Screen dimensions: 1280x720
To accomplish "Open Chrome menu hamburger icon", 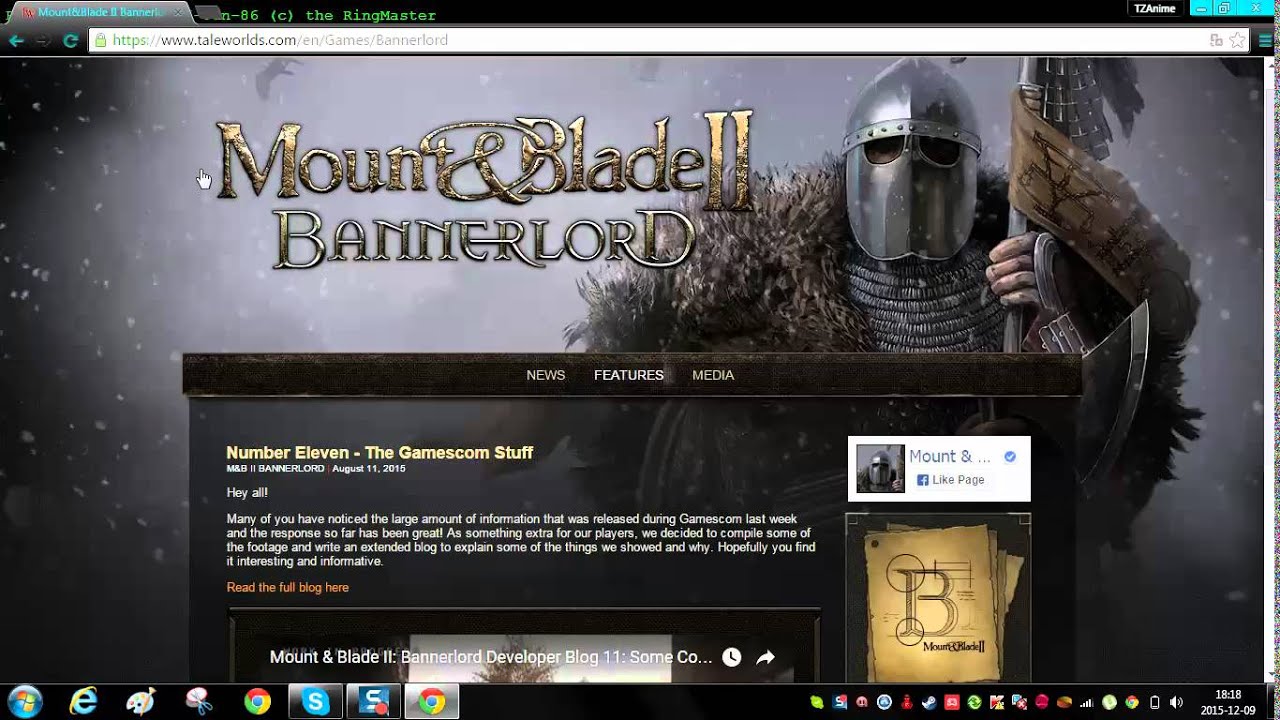I will (x=1265, y=40).
